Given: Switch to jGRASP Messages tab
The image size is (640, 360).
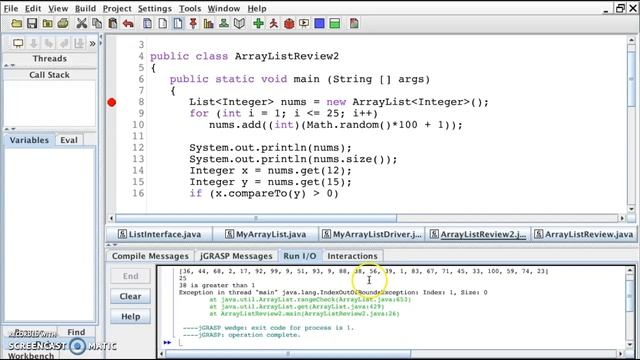Looking at the screenshot, I should point(236,256).
